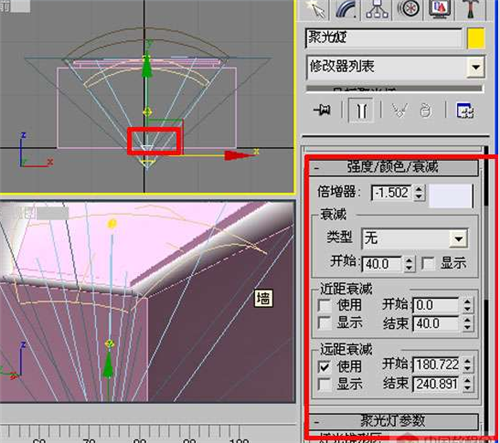Open the Utilities hammer tab
This screenshot has height=443, width=500.
[x=471, y=9]
